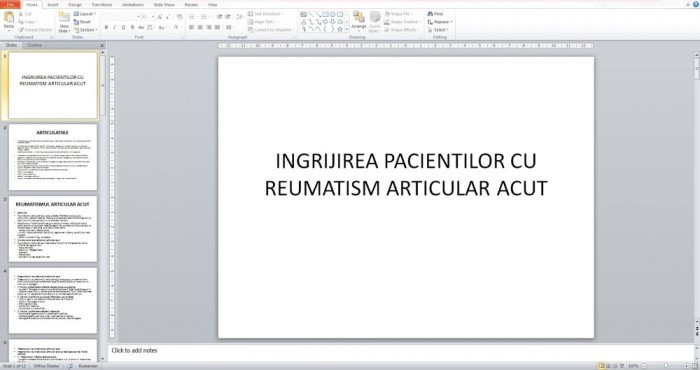Image resolution: width=700 pixels, height=370 pixels.
Task: Switch to Reading View in the status bar
Action: click(615, 366)
